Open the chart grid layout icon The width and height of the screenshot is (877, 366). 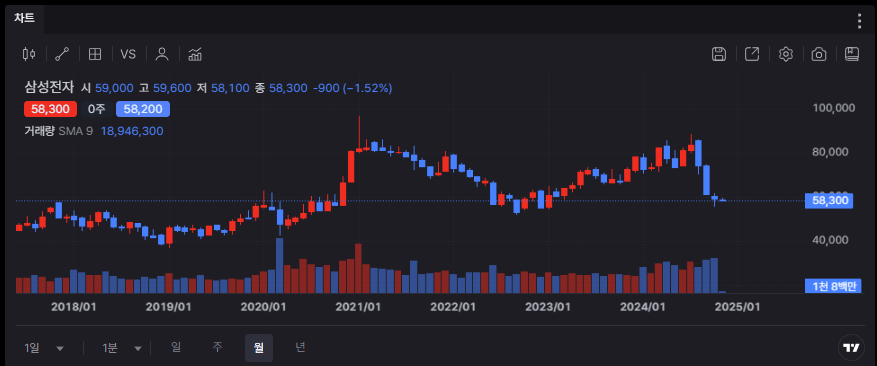click(95, 54)
